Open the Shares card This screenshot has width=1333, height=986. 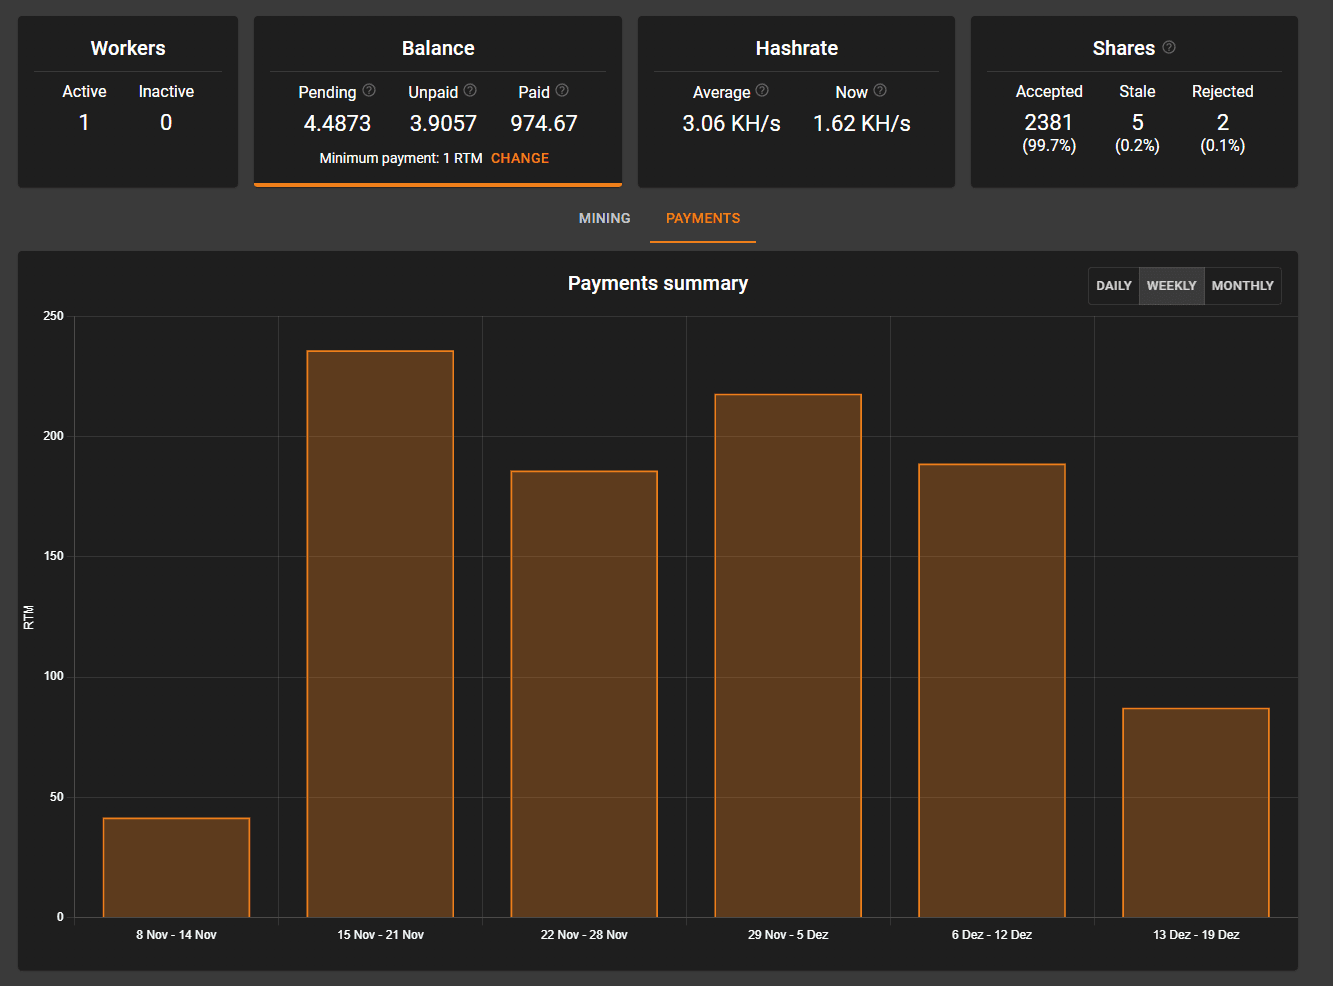point(1134,101)
